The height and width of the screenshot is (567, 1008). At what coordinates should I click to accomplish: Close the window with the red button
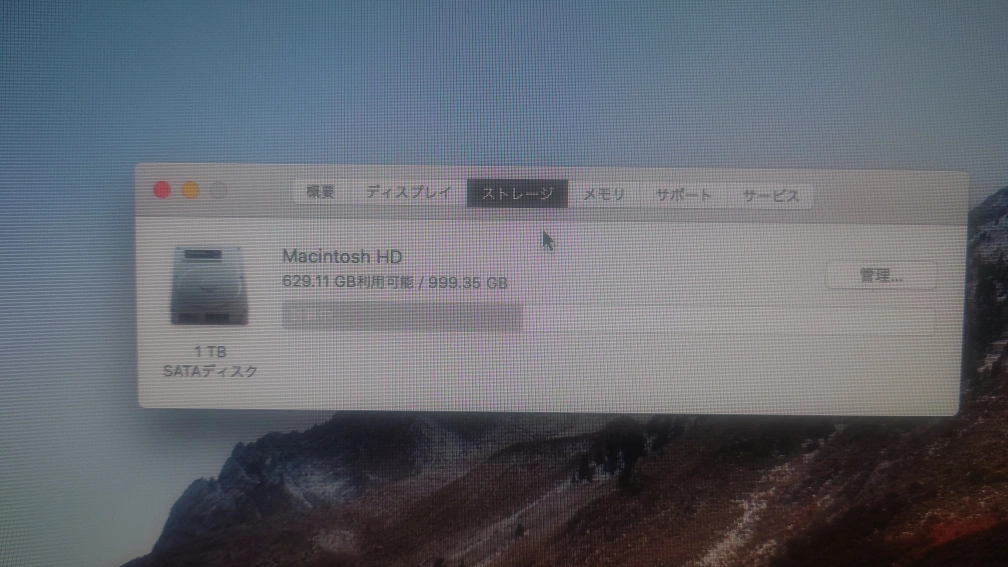(162, 190)
